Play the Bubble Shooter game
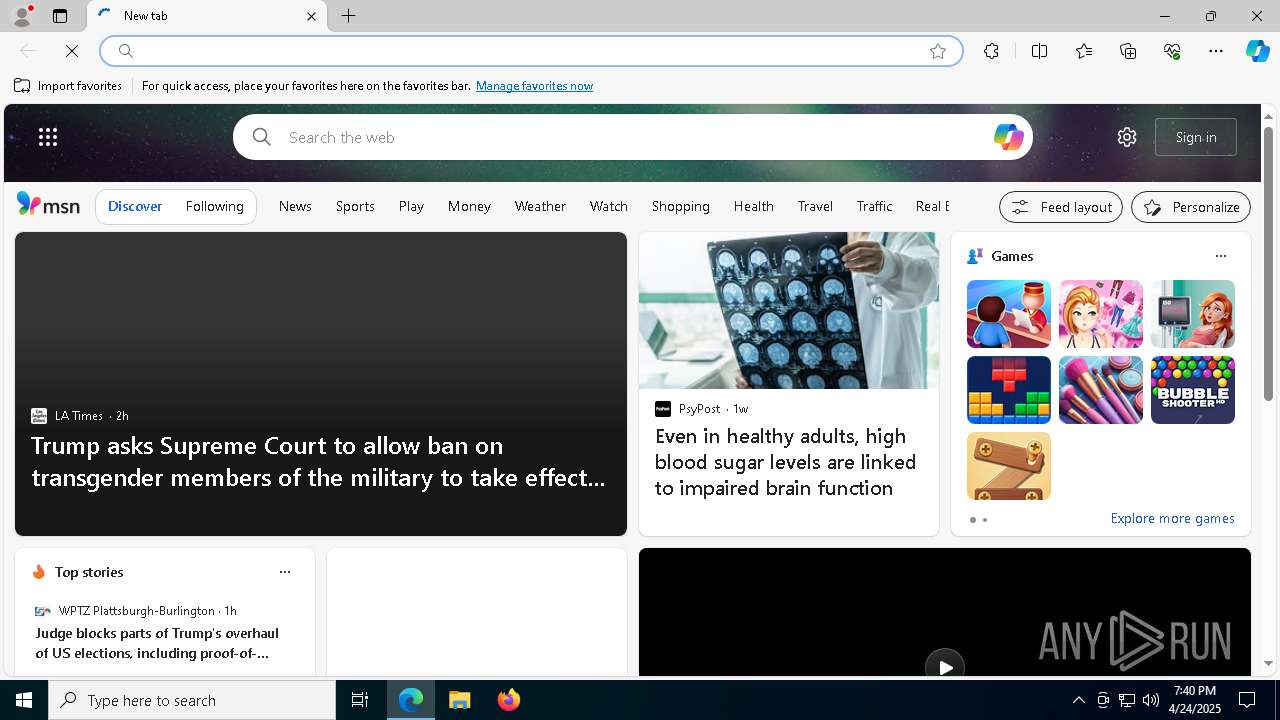The width and height of the screenshot is (1280, 720). (1192, 390)
